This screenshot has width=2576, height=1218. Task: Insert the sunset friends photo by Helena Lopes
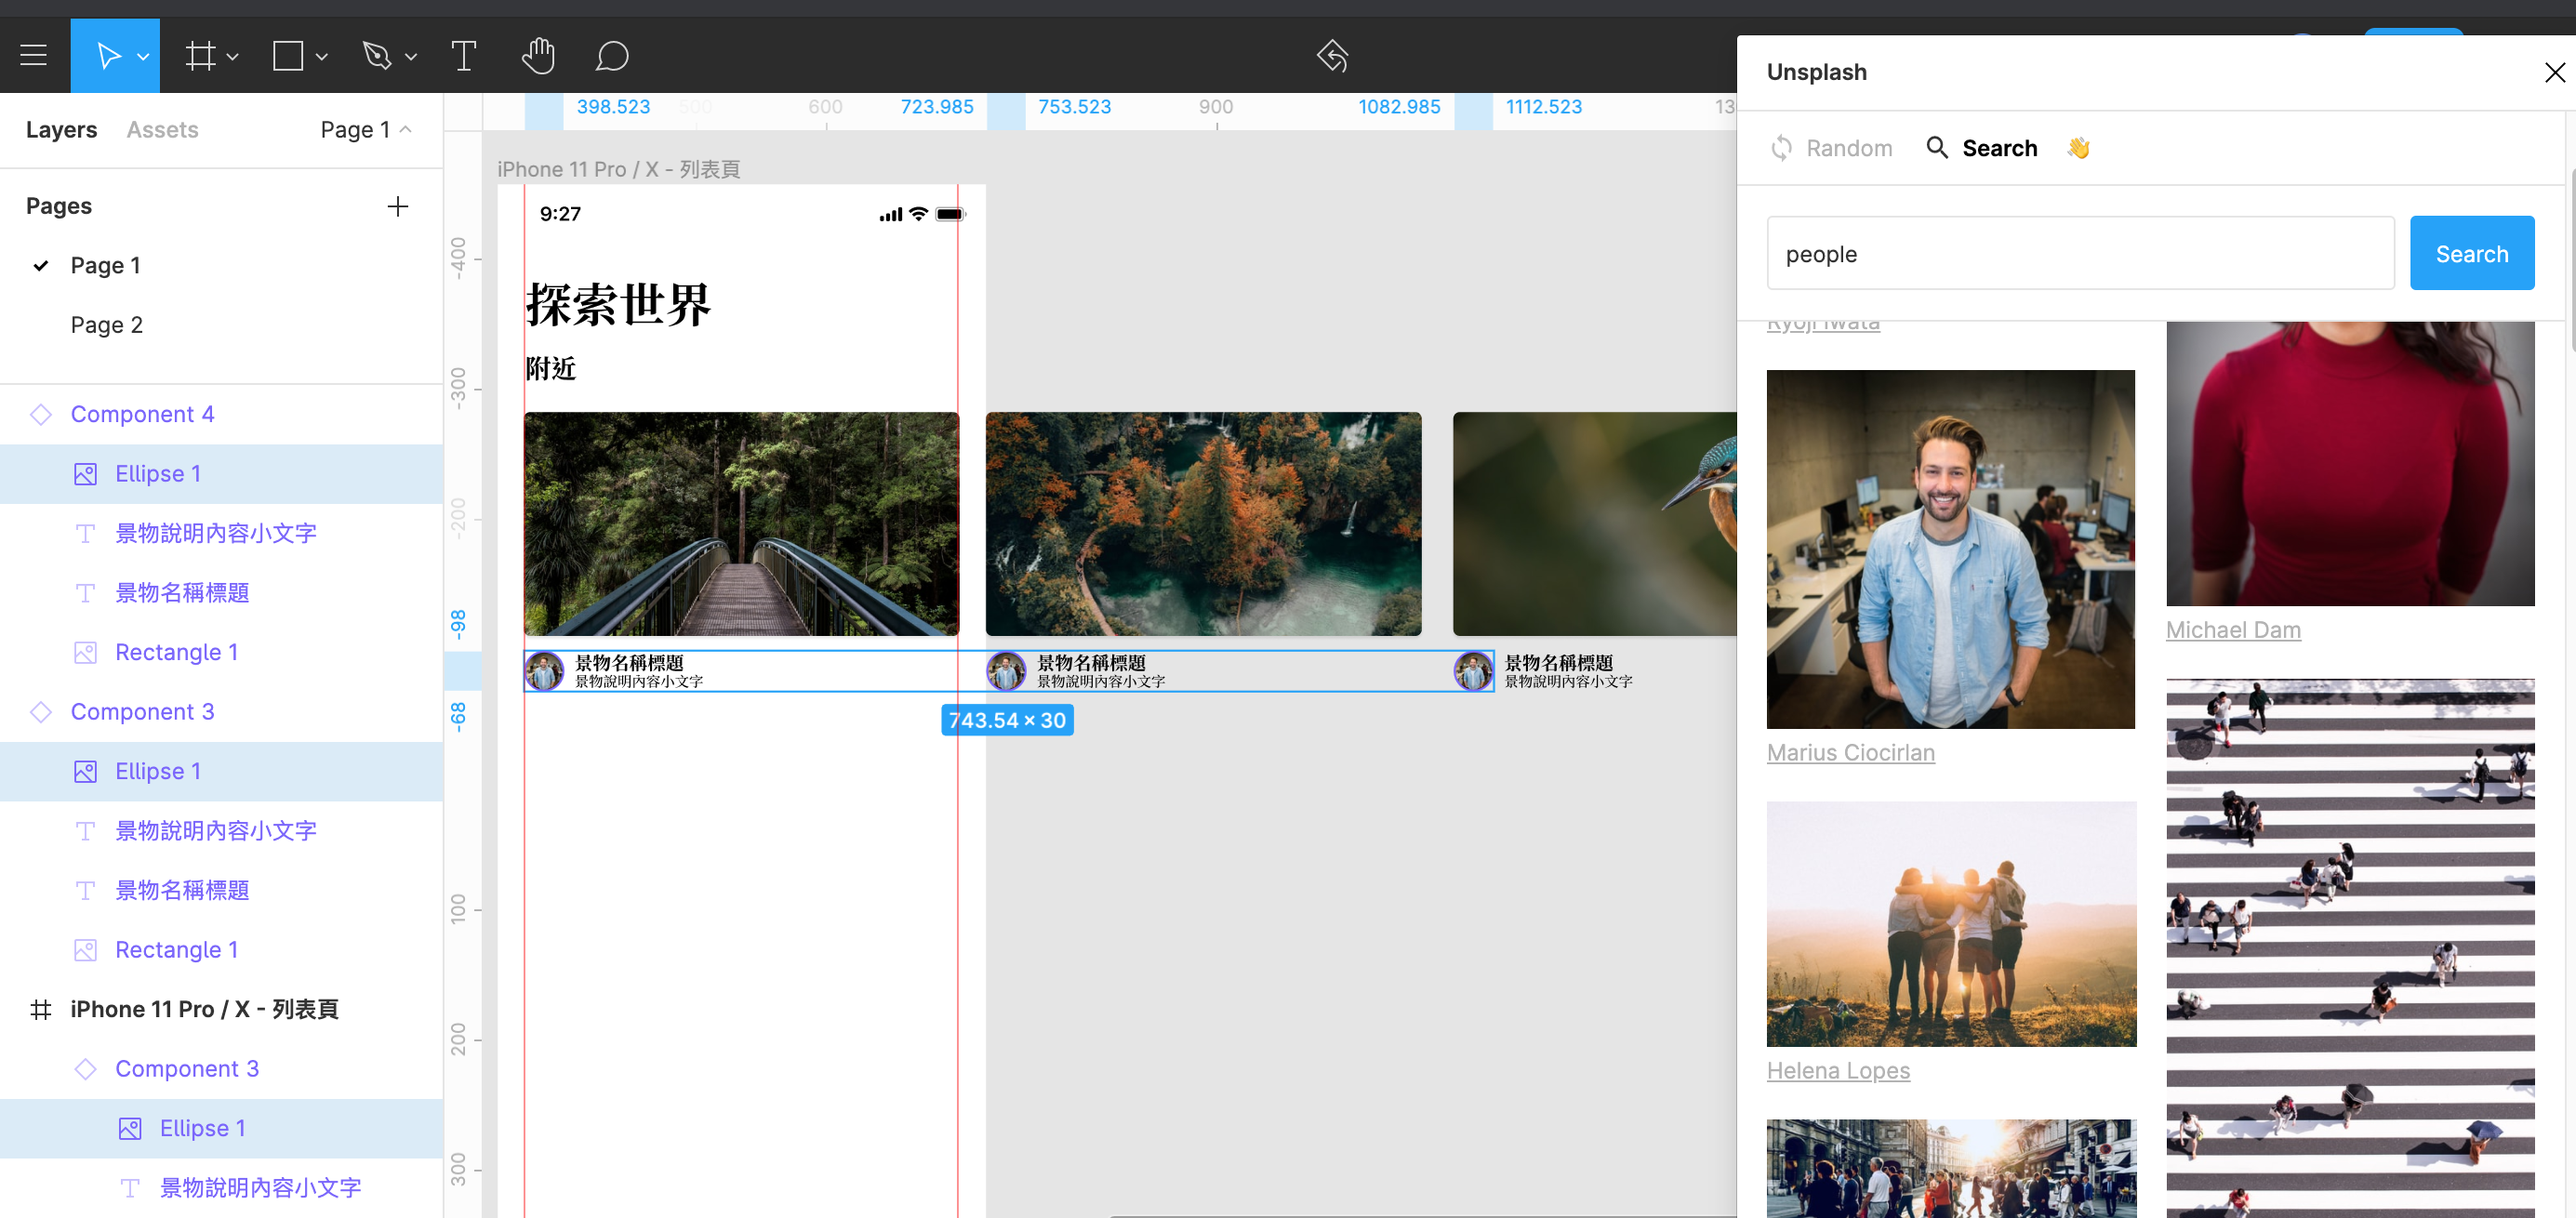pos(1951,923)
